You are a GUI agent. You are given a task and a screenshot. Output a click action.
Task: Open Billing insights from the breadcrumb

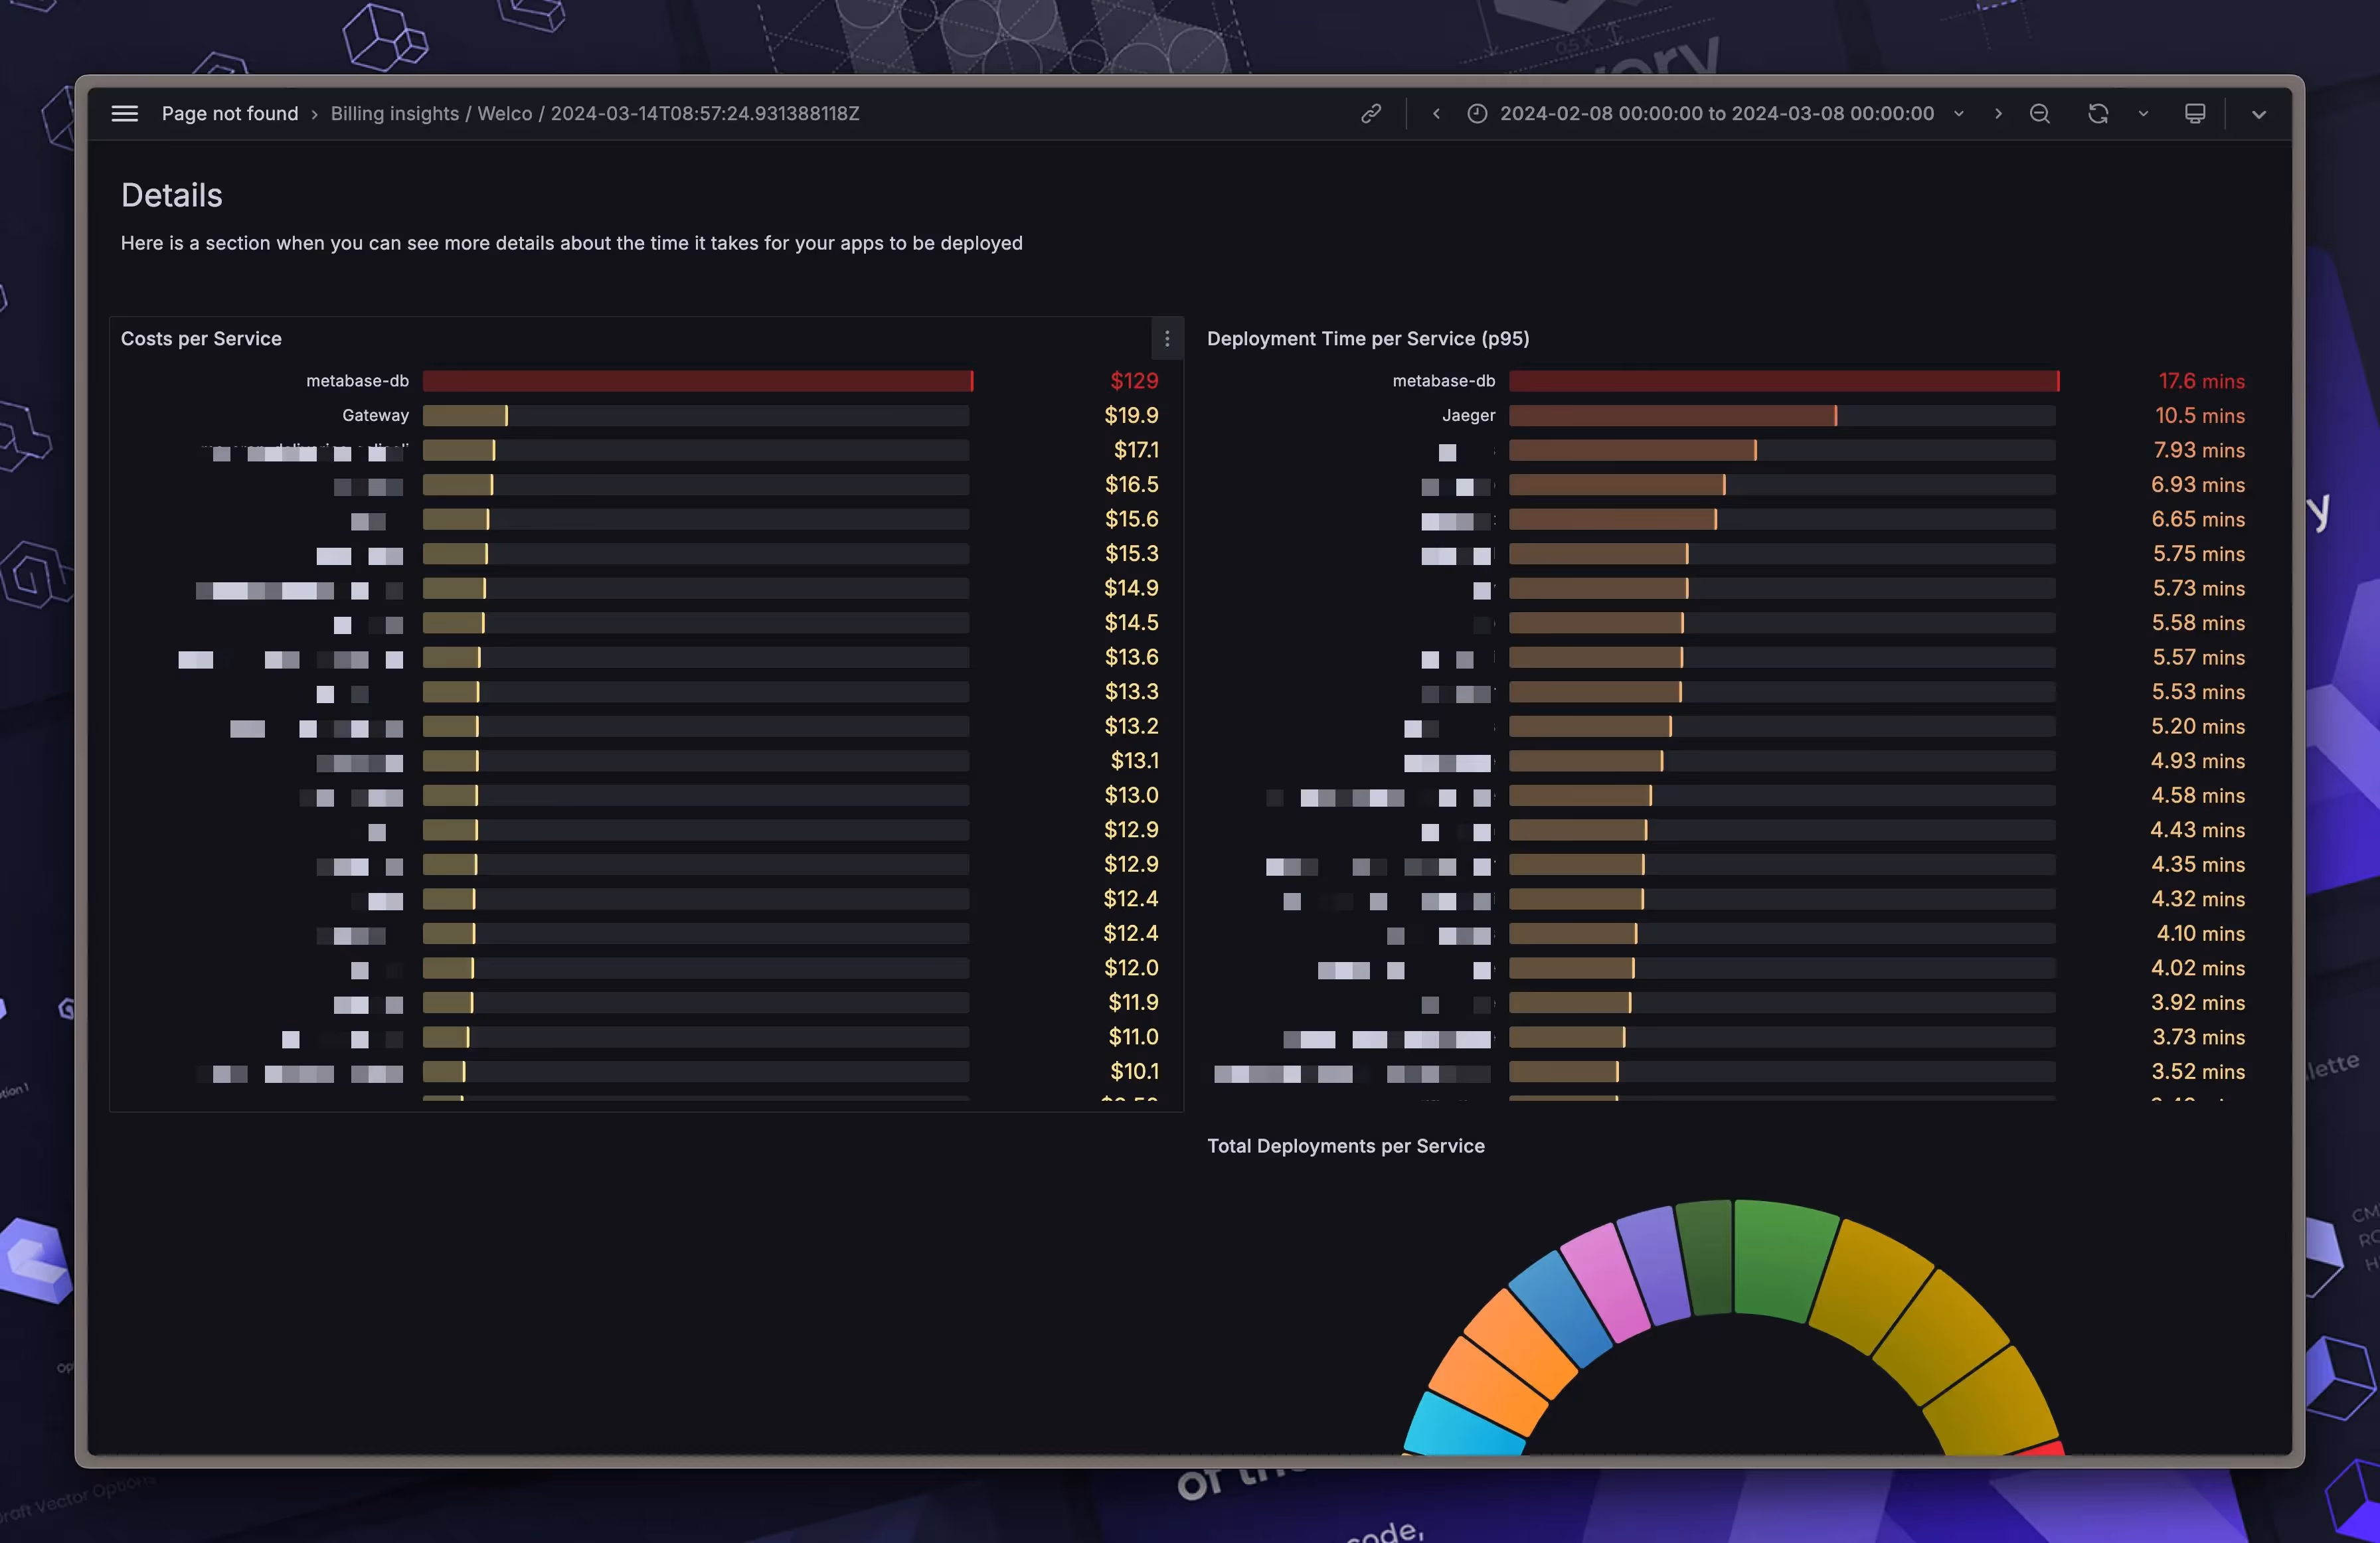pos(394,113)
